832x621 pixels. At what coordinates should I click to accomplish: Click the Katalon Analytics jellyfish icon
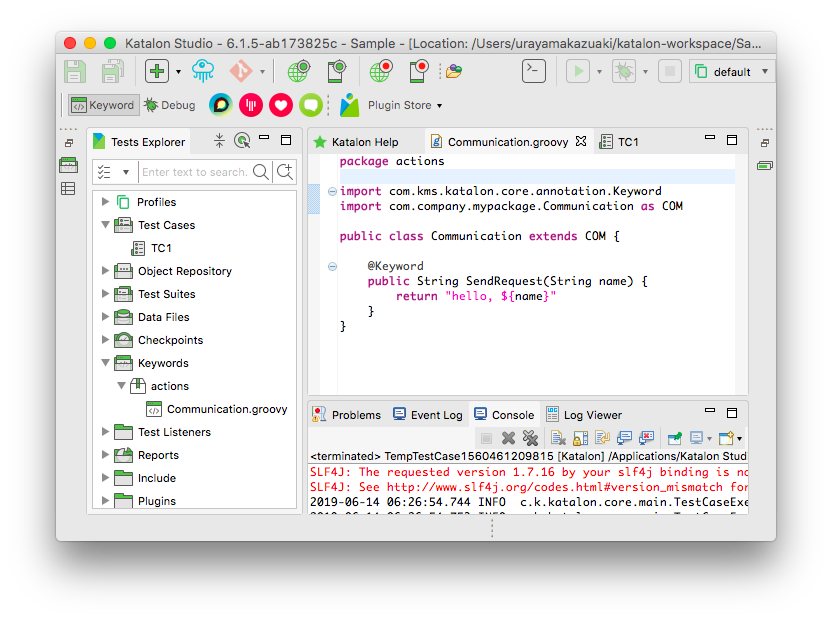tap(203, 71)
